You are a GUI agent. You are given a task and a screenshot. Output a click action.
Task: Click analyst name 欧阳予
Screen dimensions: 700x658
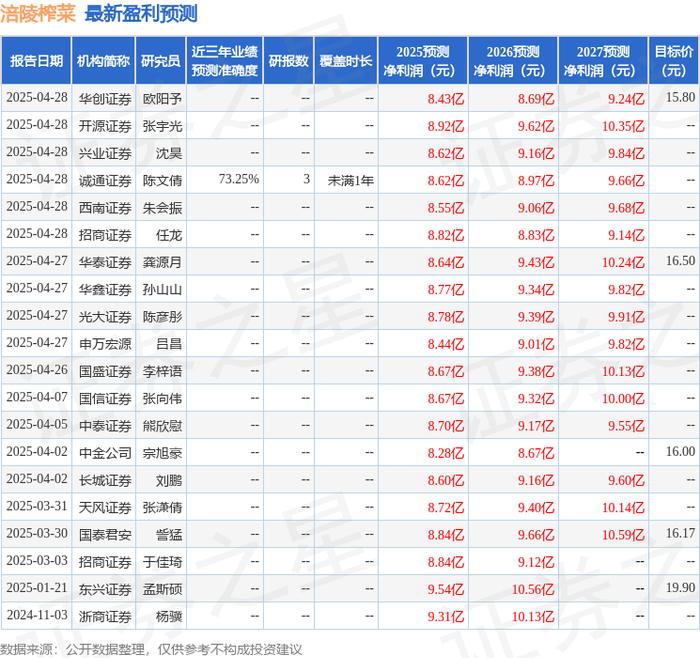pos(162,99)
